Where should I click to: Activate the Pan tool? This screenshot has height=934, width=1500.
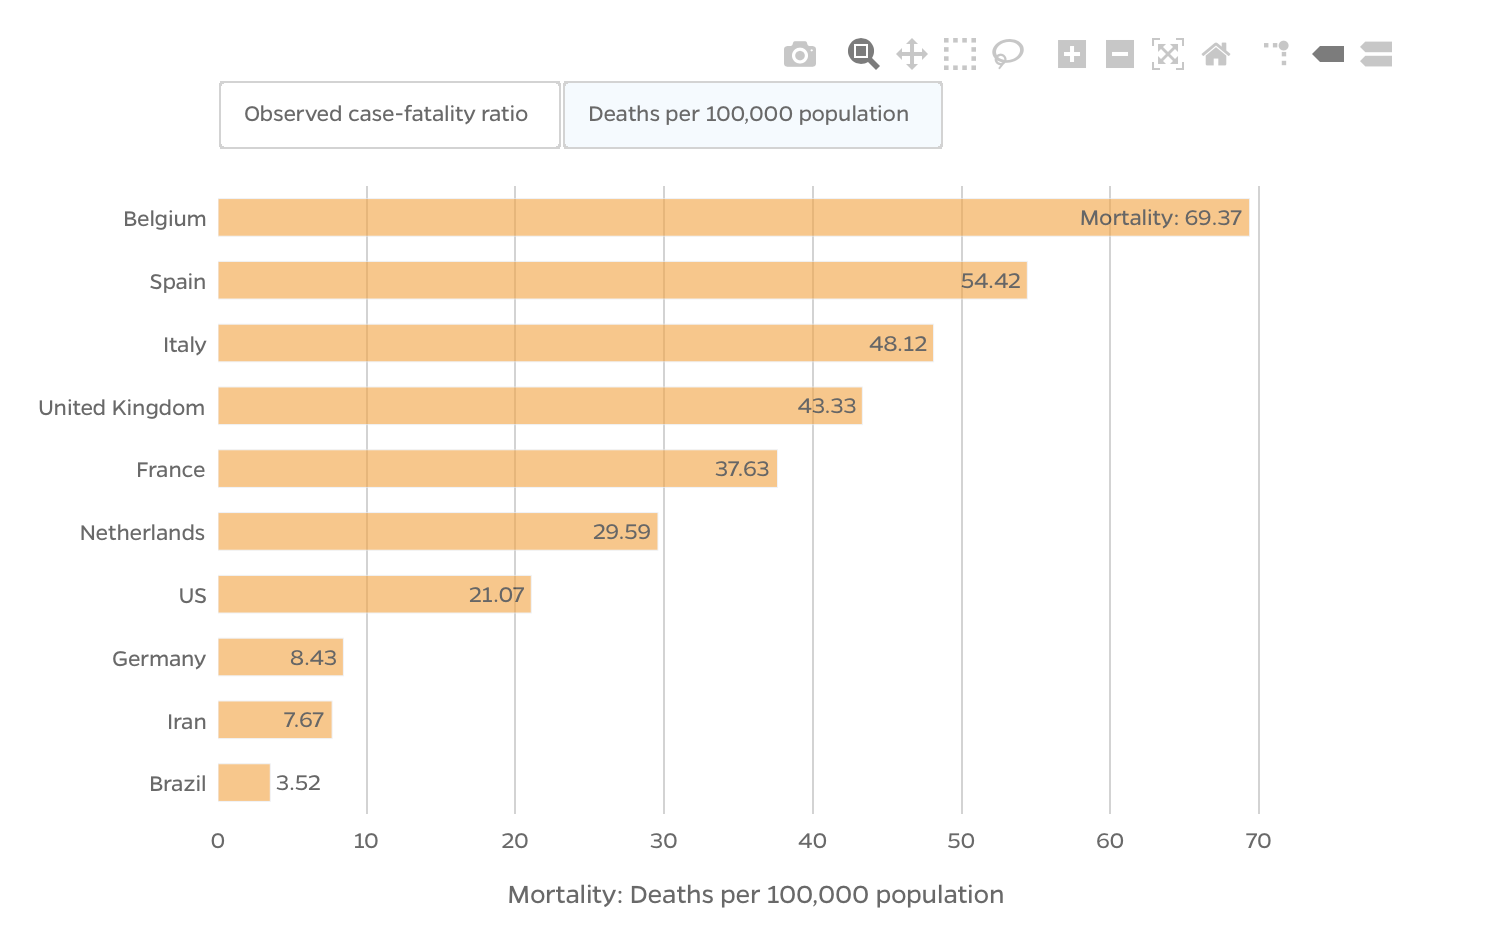911,54
